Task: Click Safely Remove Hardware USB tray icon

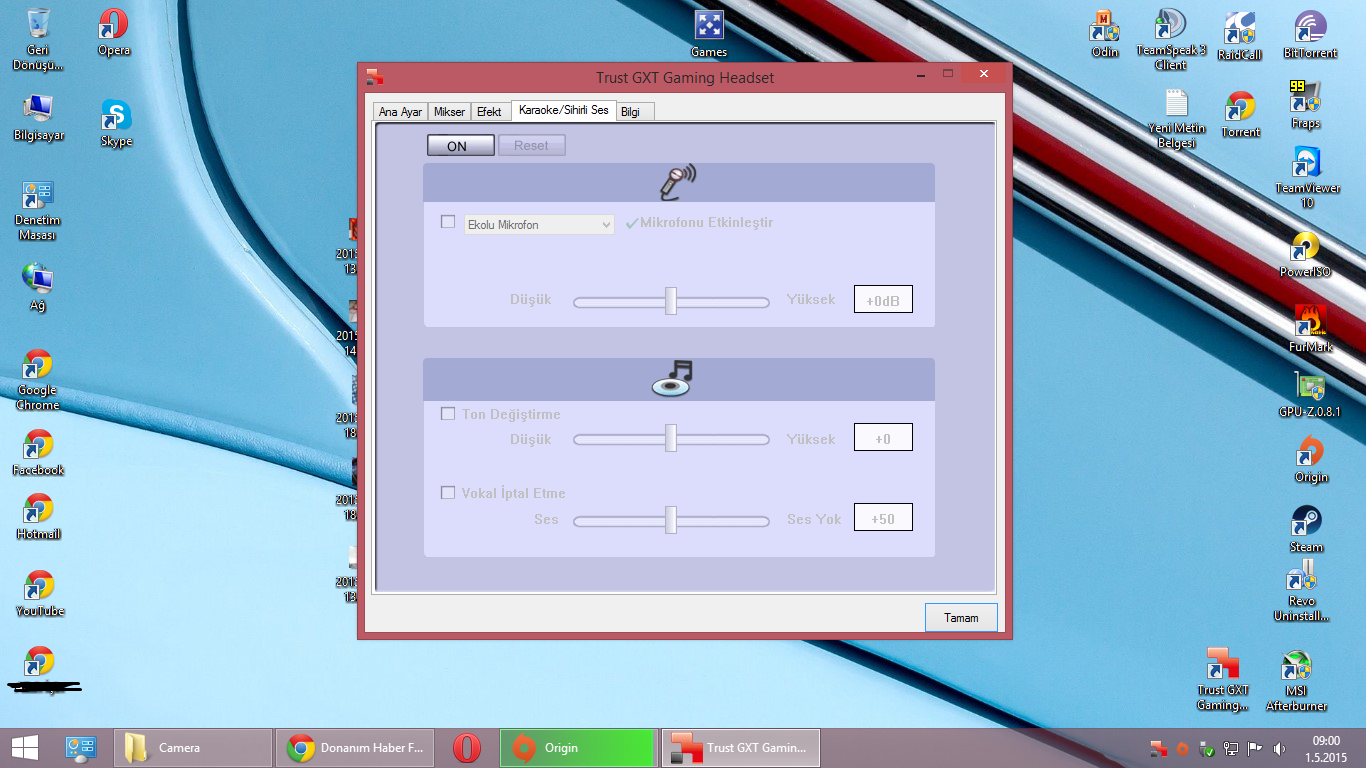Action: (x=1207, y=748)
